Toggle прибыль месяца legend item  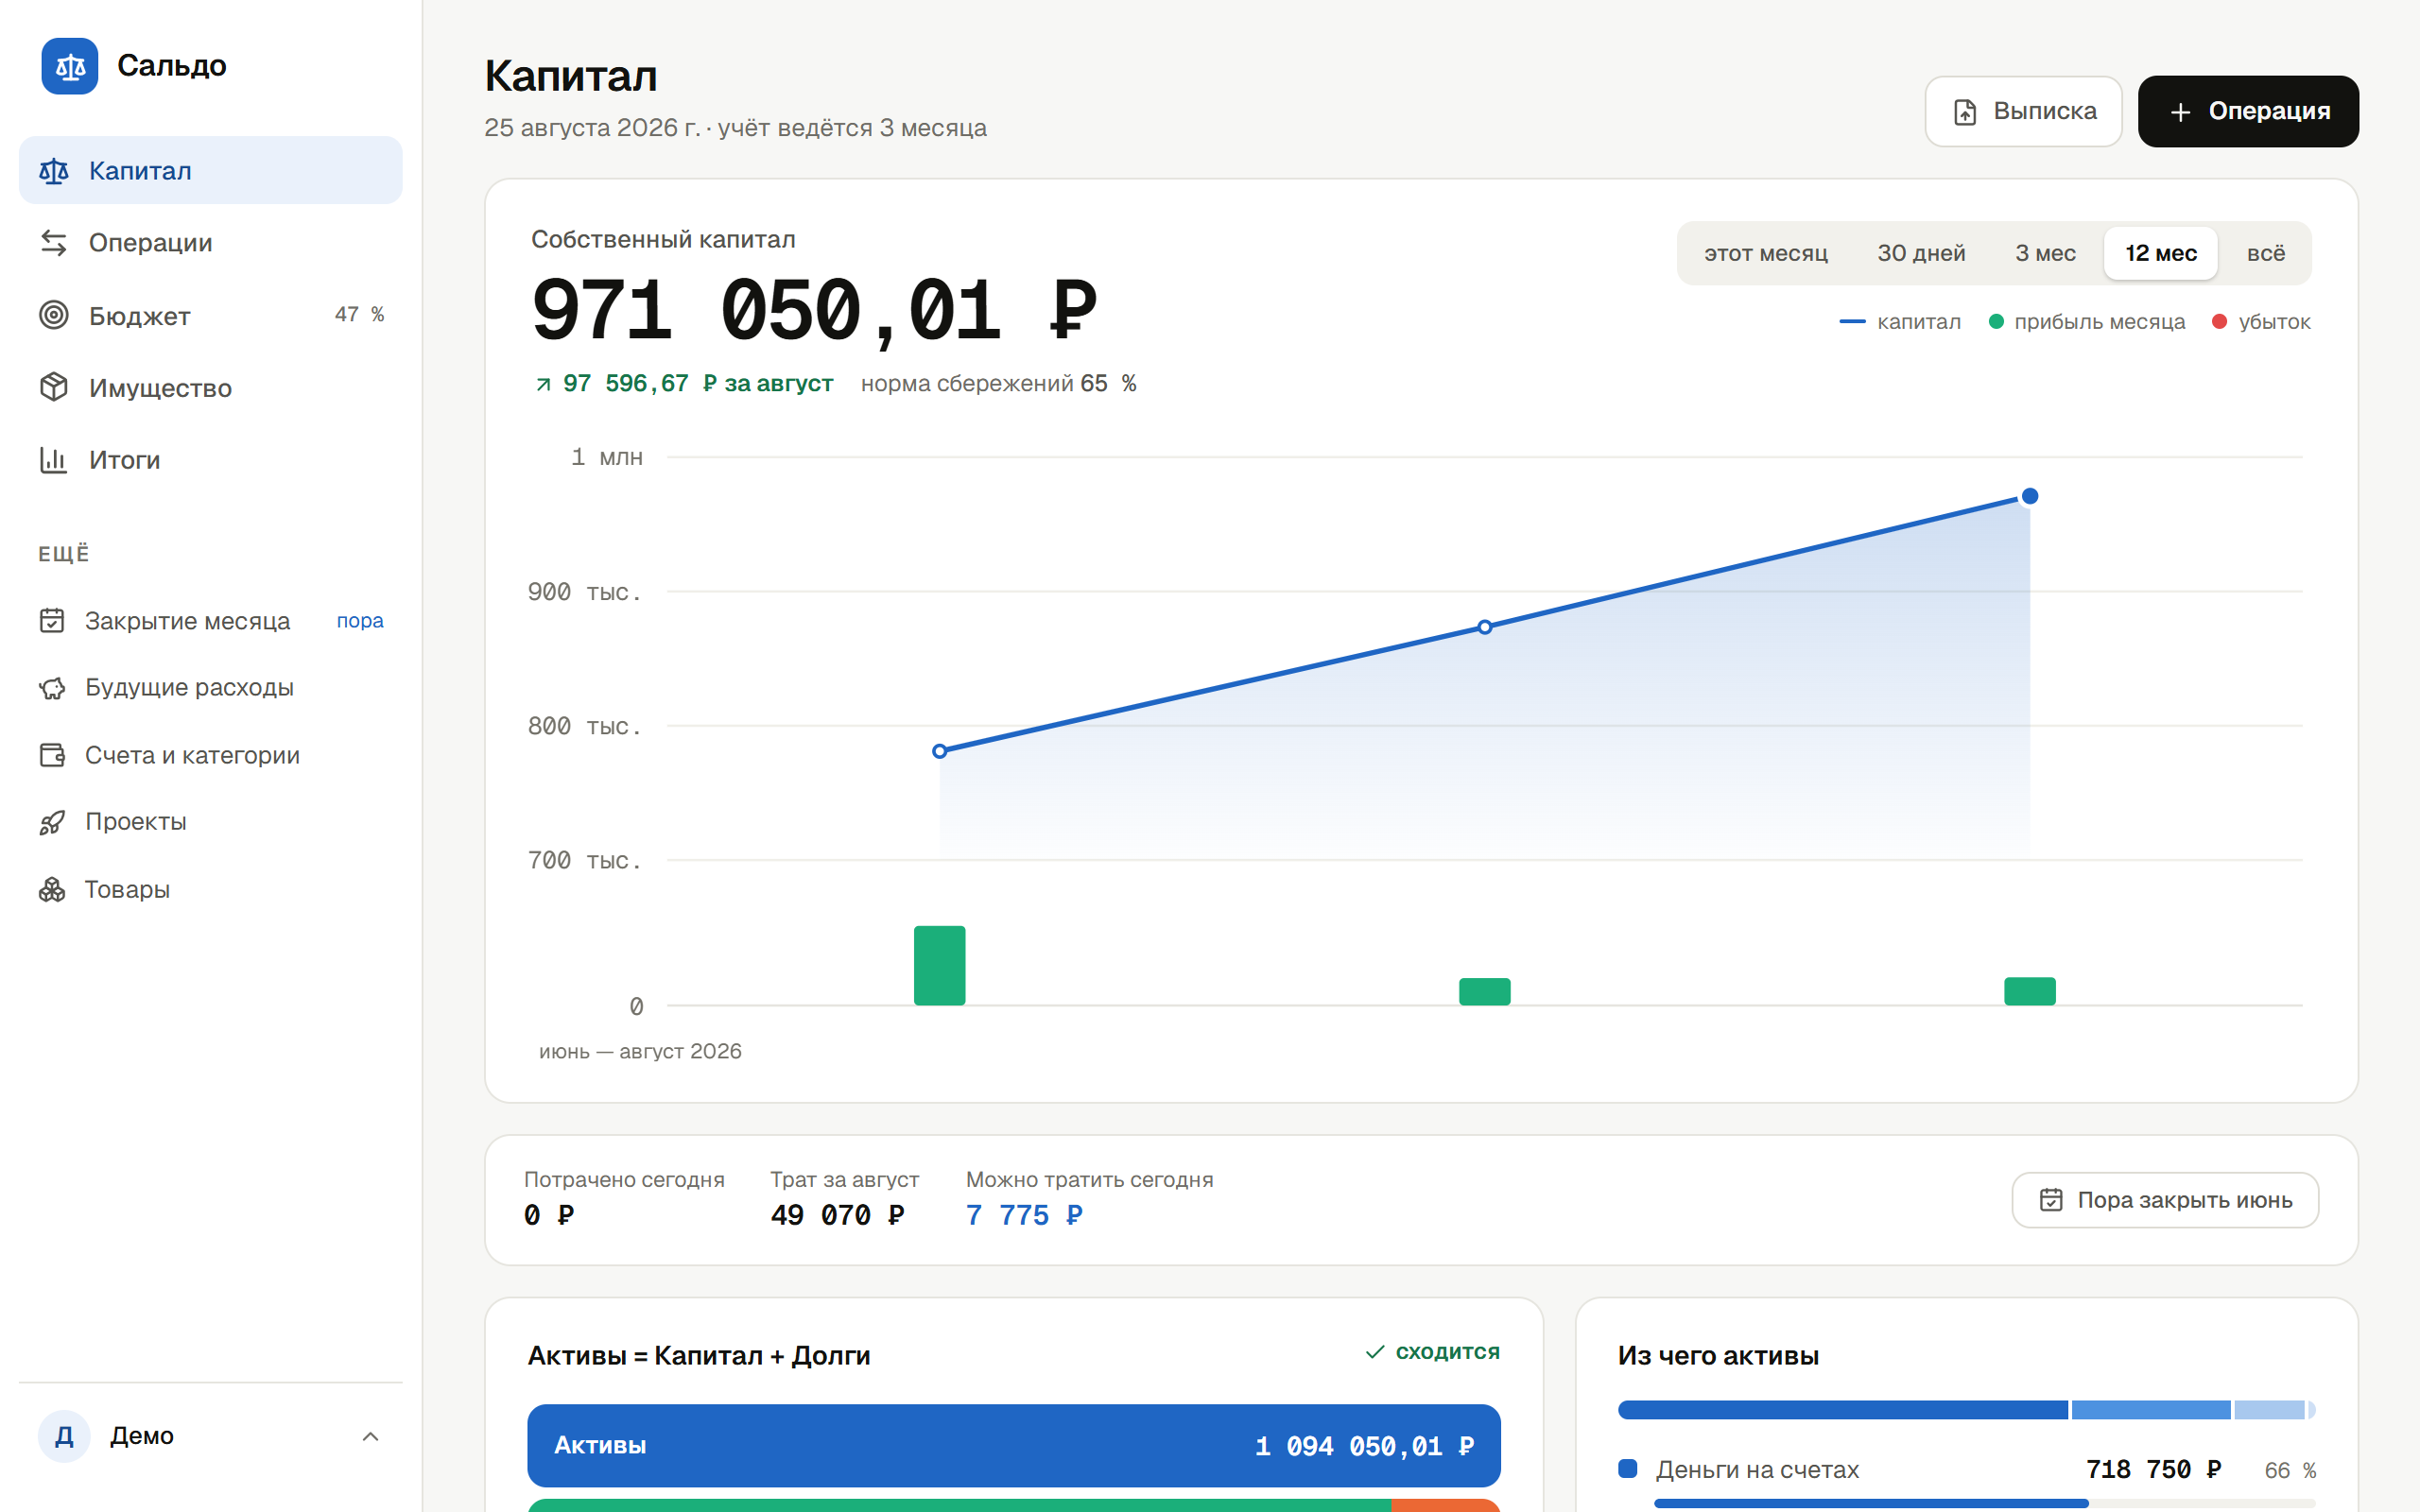[x=2087, y=322]
